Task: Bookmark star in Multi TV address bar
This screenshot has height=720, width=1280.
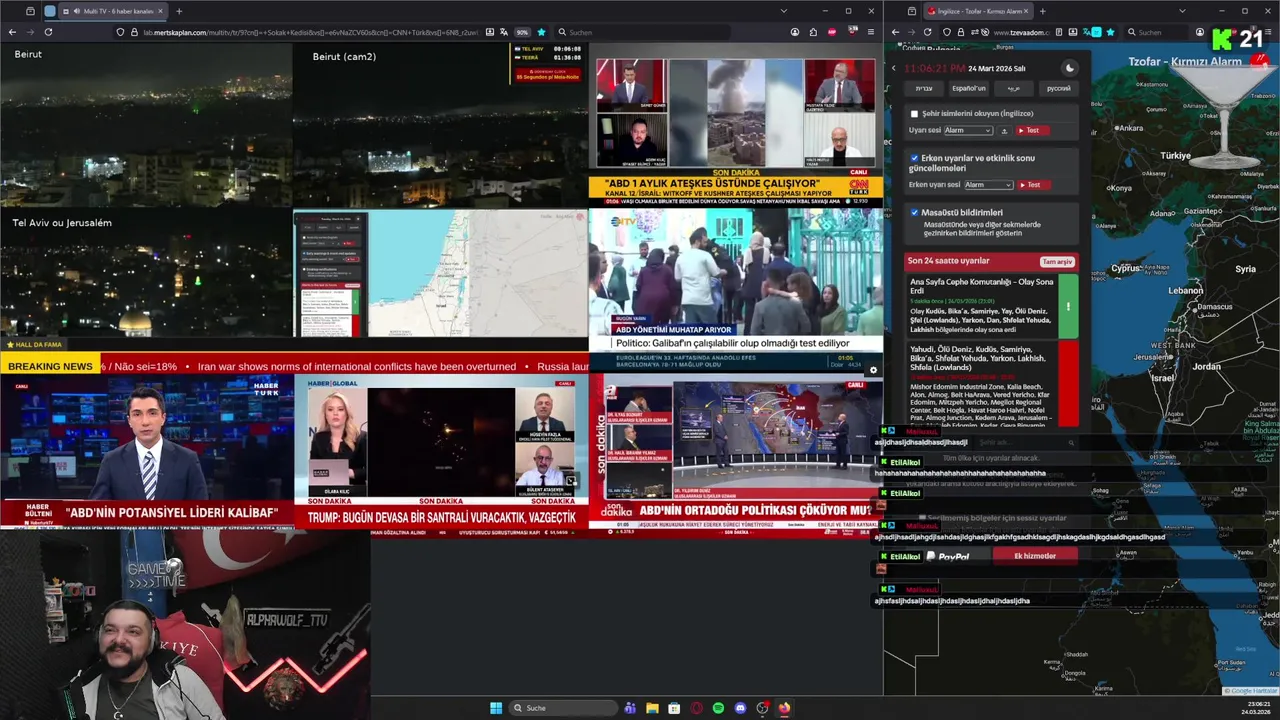Action: tap(541, 32)
